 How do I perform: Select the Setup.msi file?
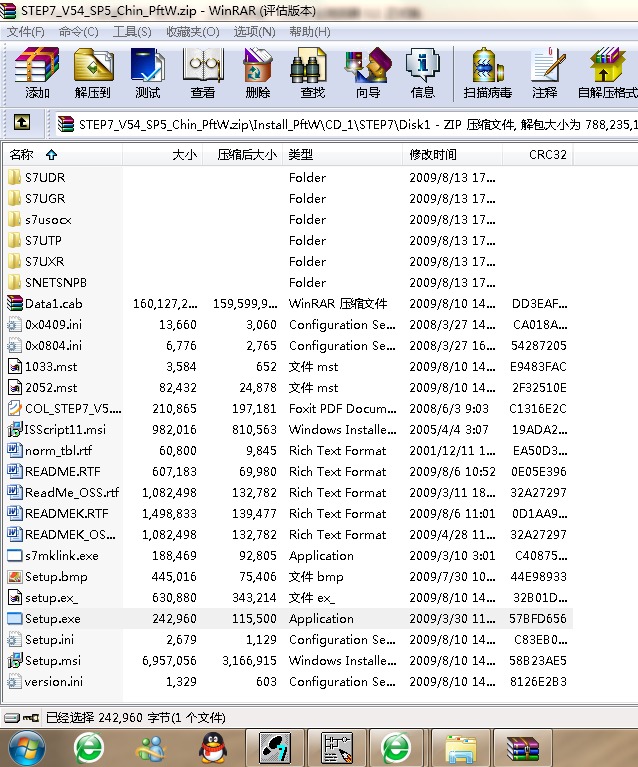point(49,661)
